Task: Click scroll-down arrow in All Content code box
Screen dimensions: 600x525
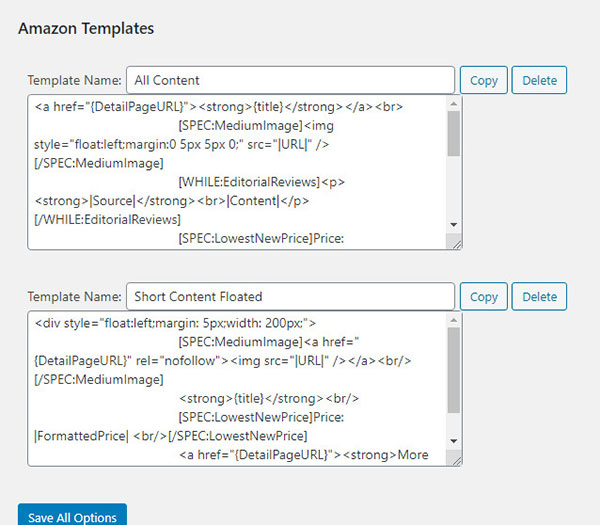Action: click(454, 224)
